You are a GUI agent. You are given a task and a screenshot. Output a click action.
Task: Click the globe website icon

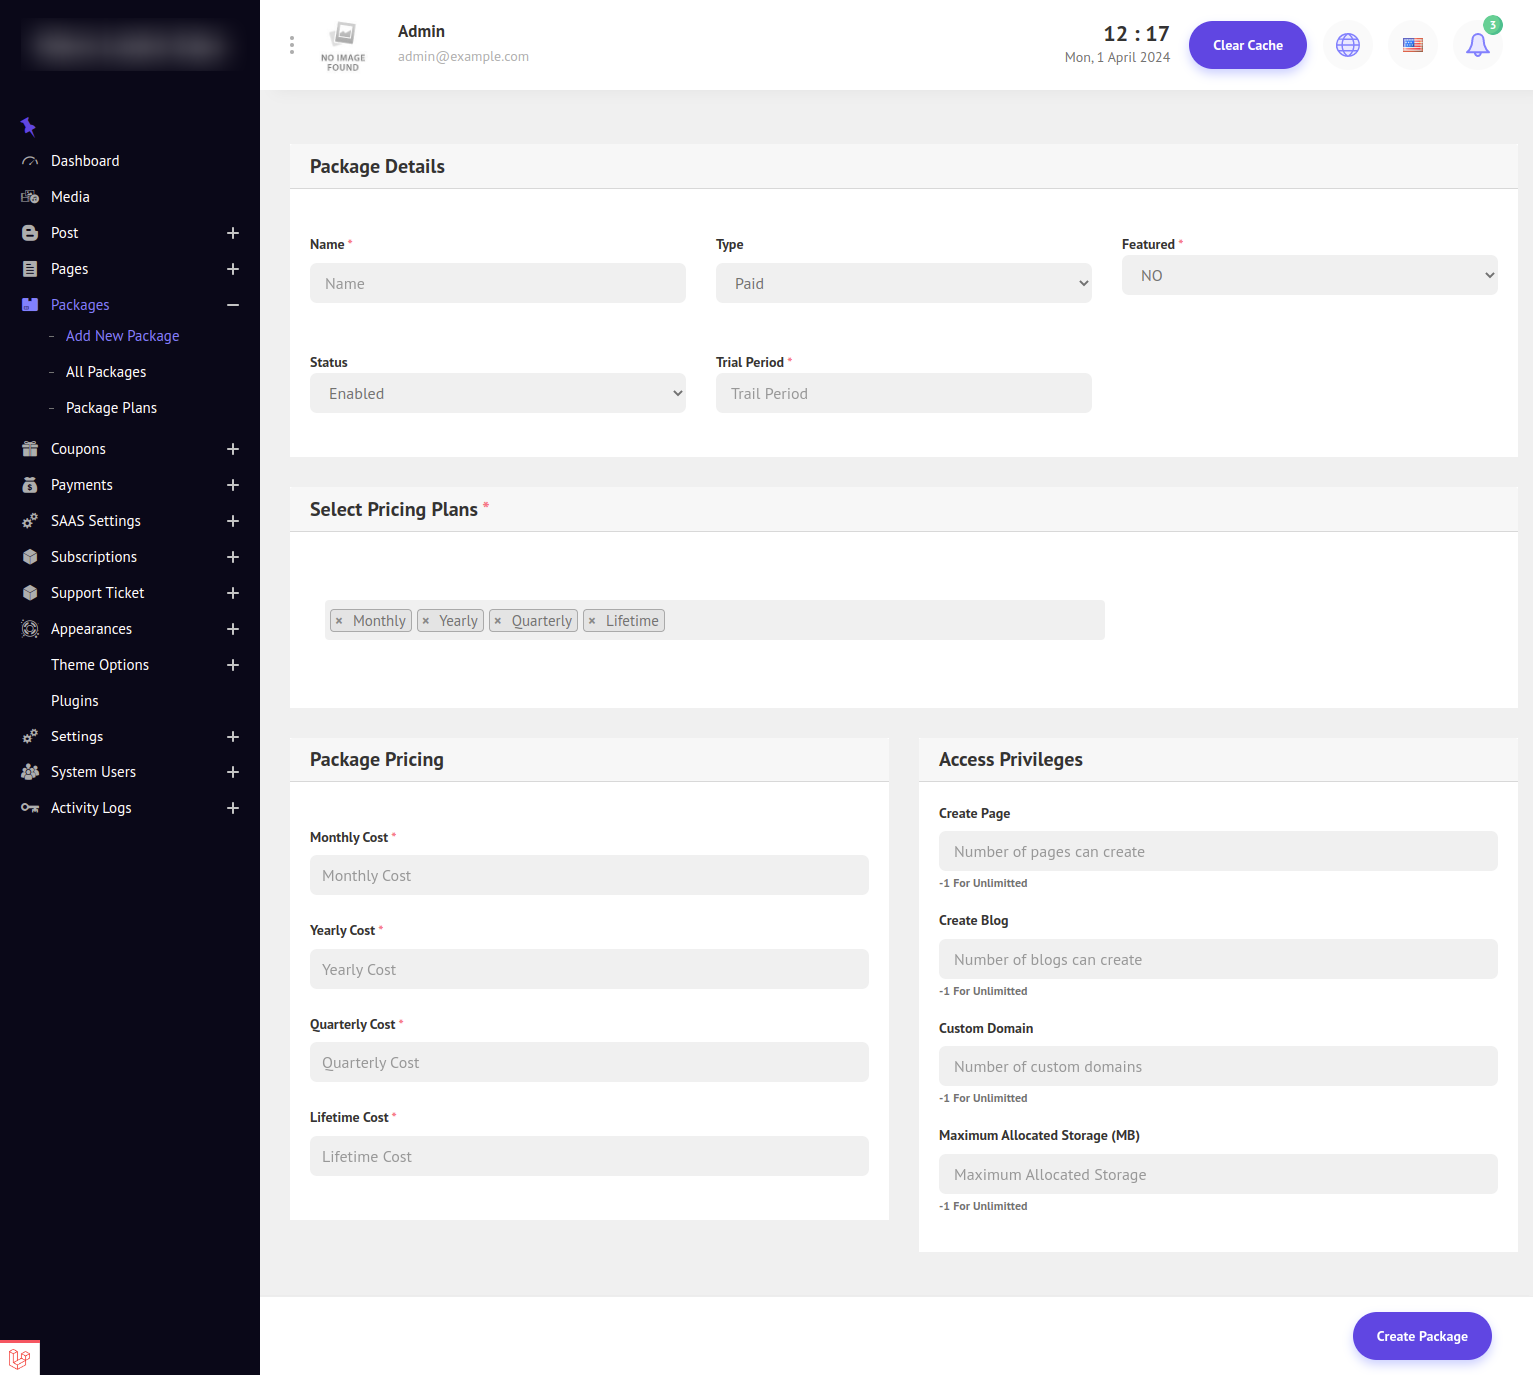1347,45
